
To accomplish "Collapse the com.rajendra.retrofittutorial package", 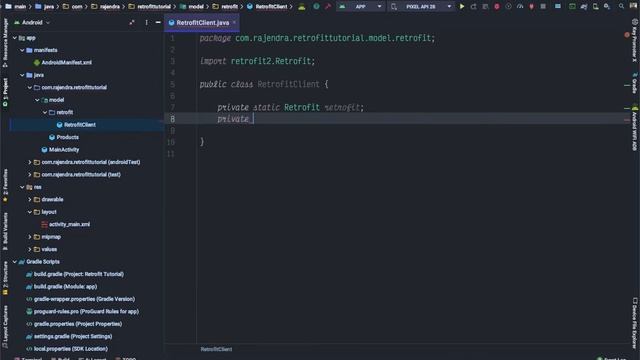I will coord(29,87).
